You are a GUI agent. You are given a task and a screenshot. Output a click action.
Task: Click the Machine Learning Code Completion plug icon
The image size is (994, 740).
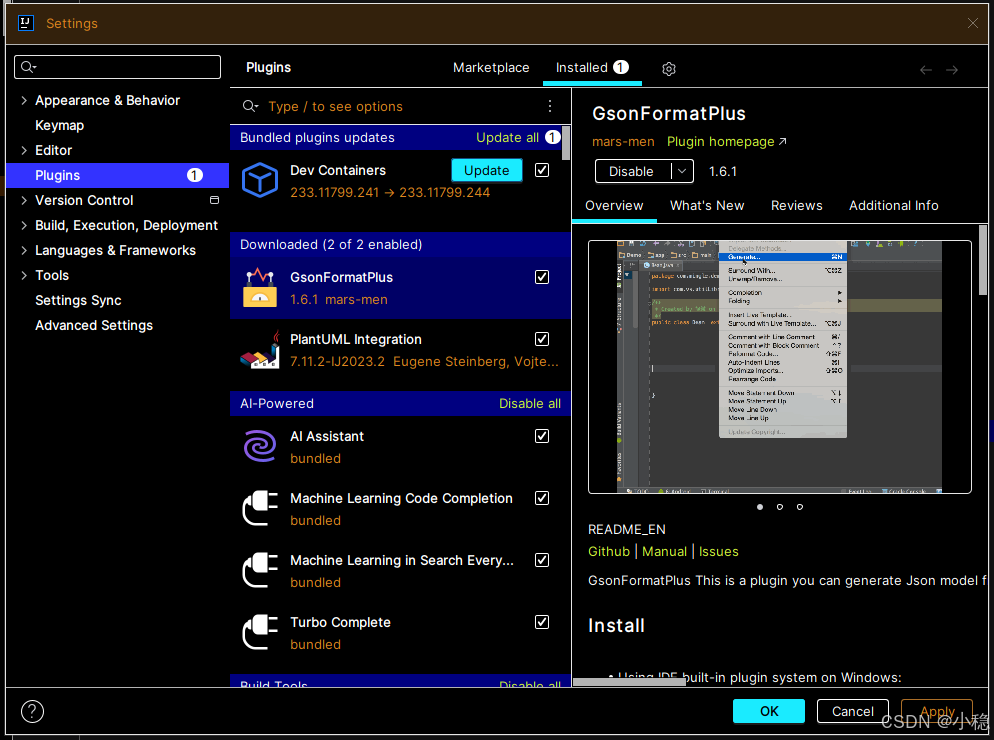[x=260, y=509]
